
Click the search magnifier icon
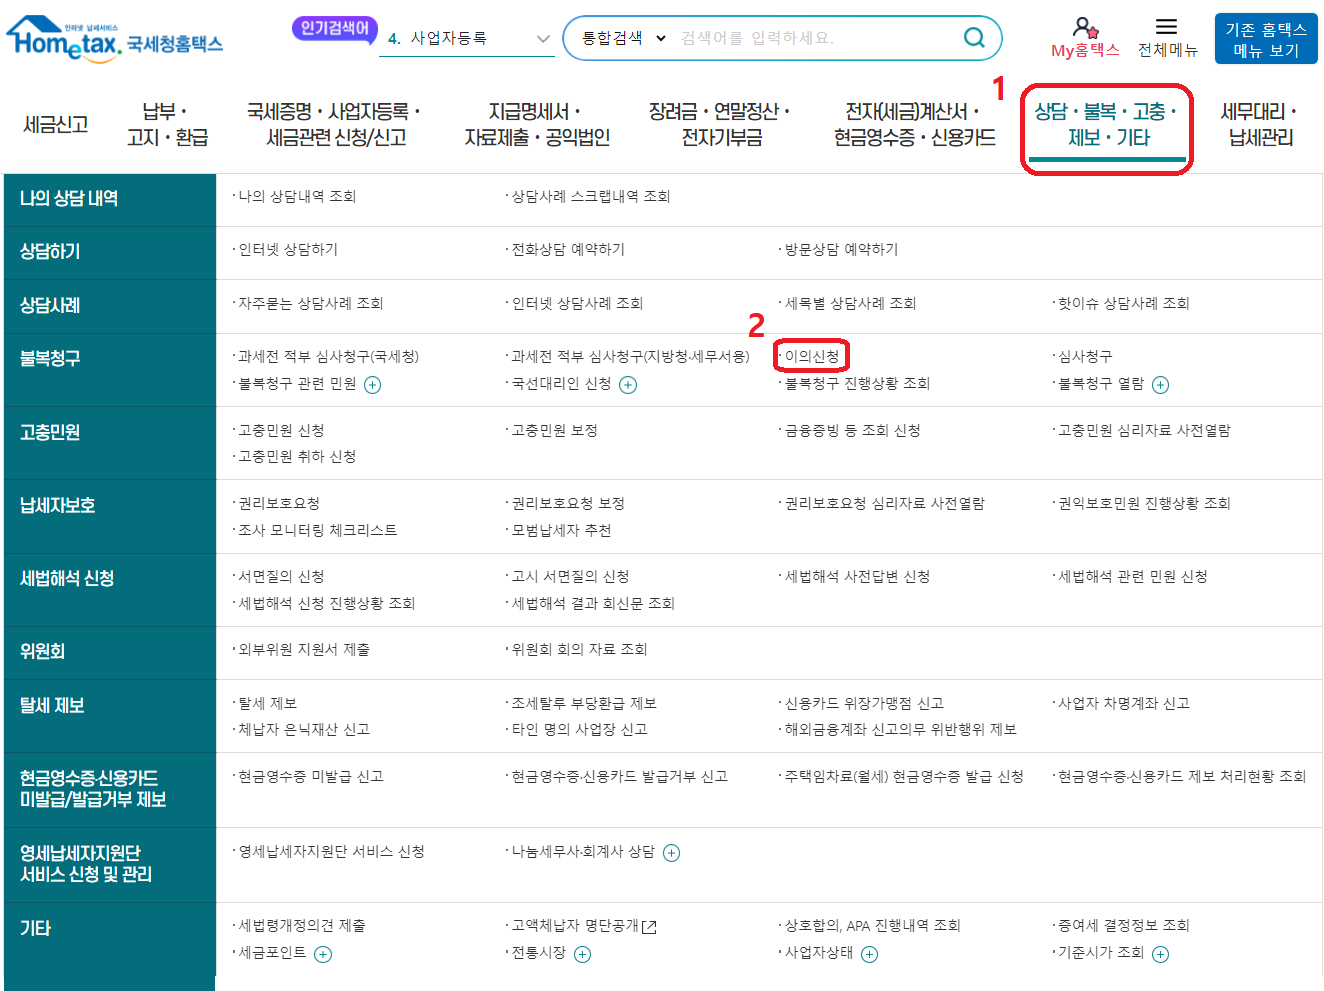coord(974,36)
